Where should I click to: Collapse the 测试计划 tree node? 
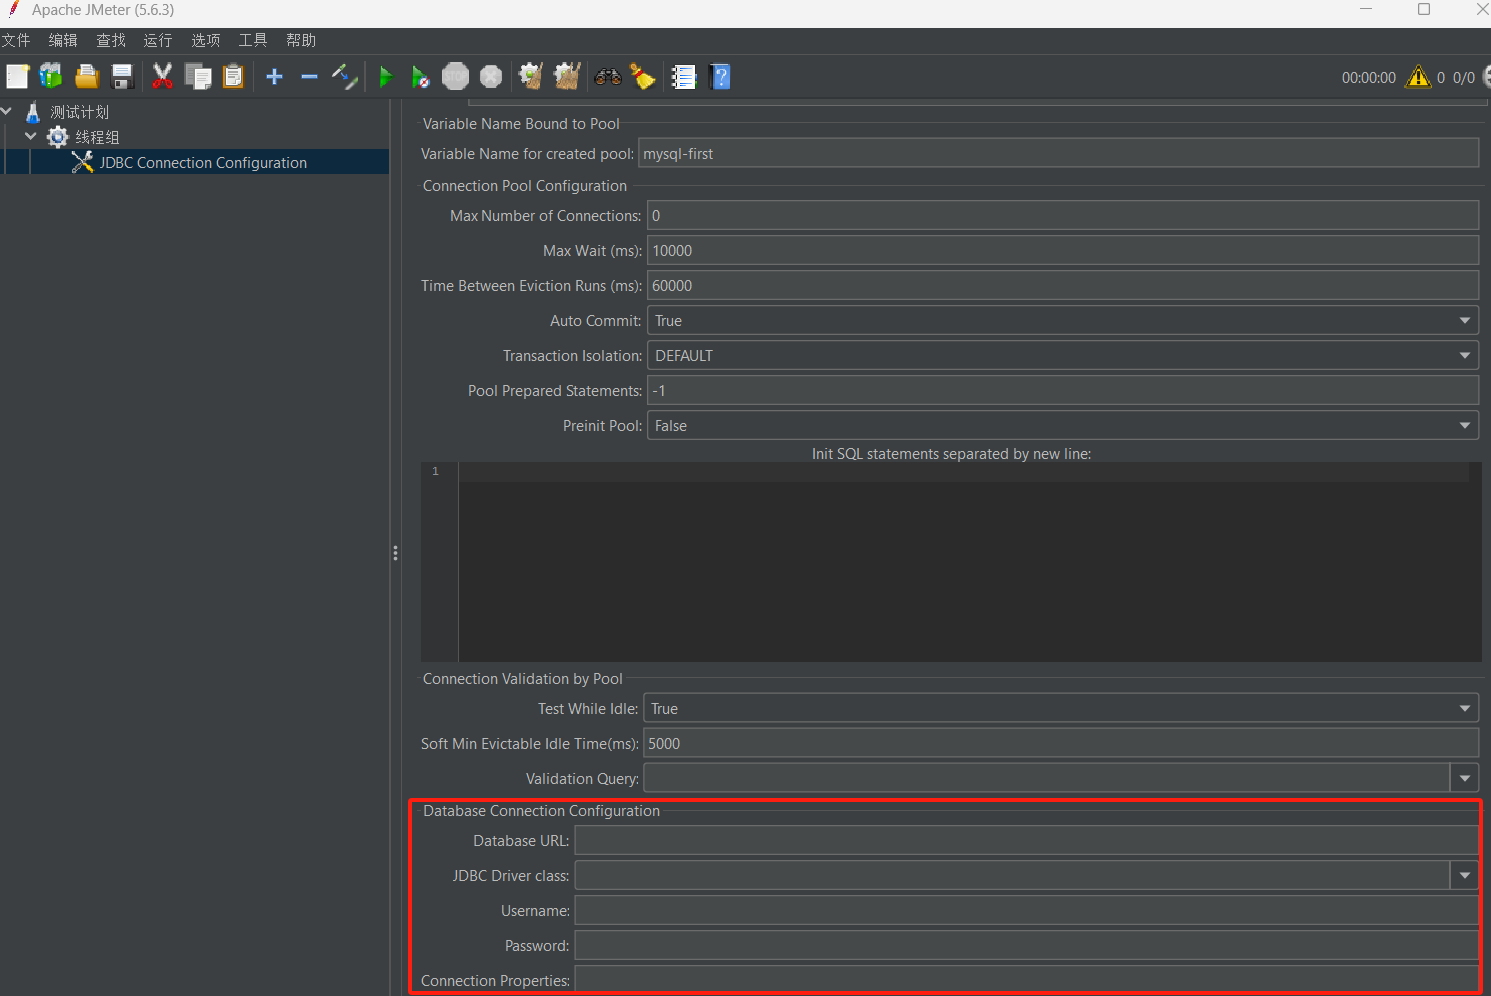point(7,112)
